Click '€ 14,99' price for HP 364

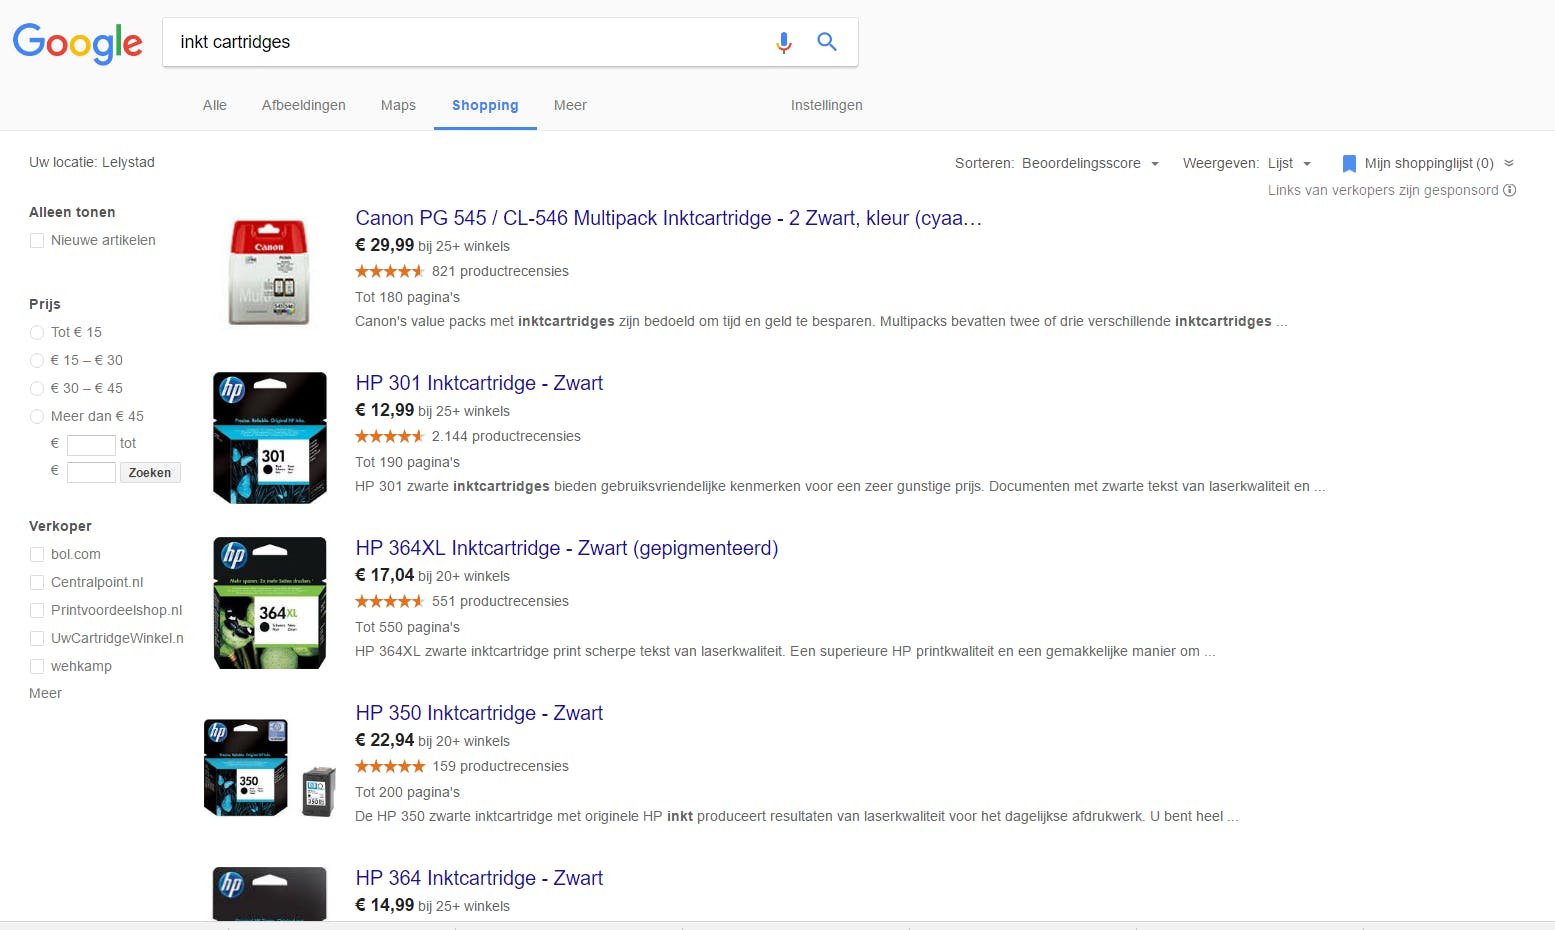click(x=385, y=905)
